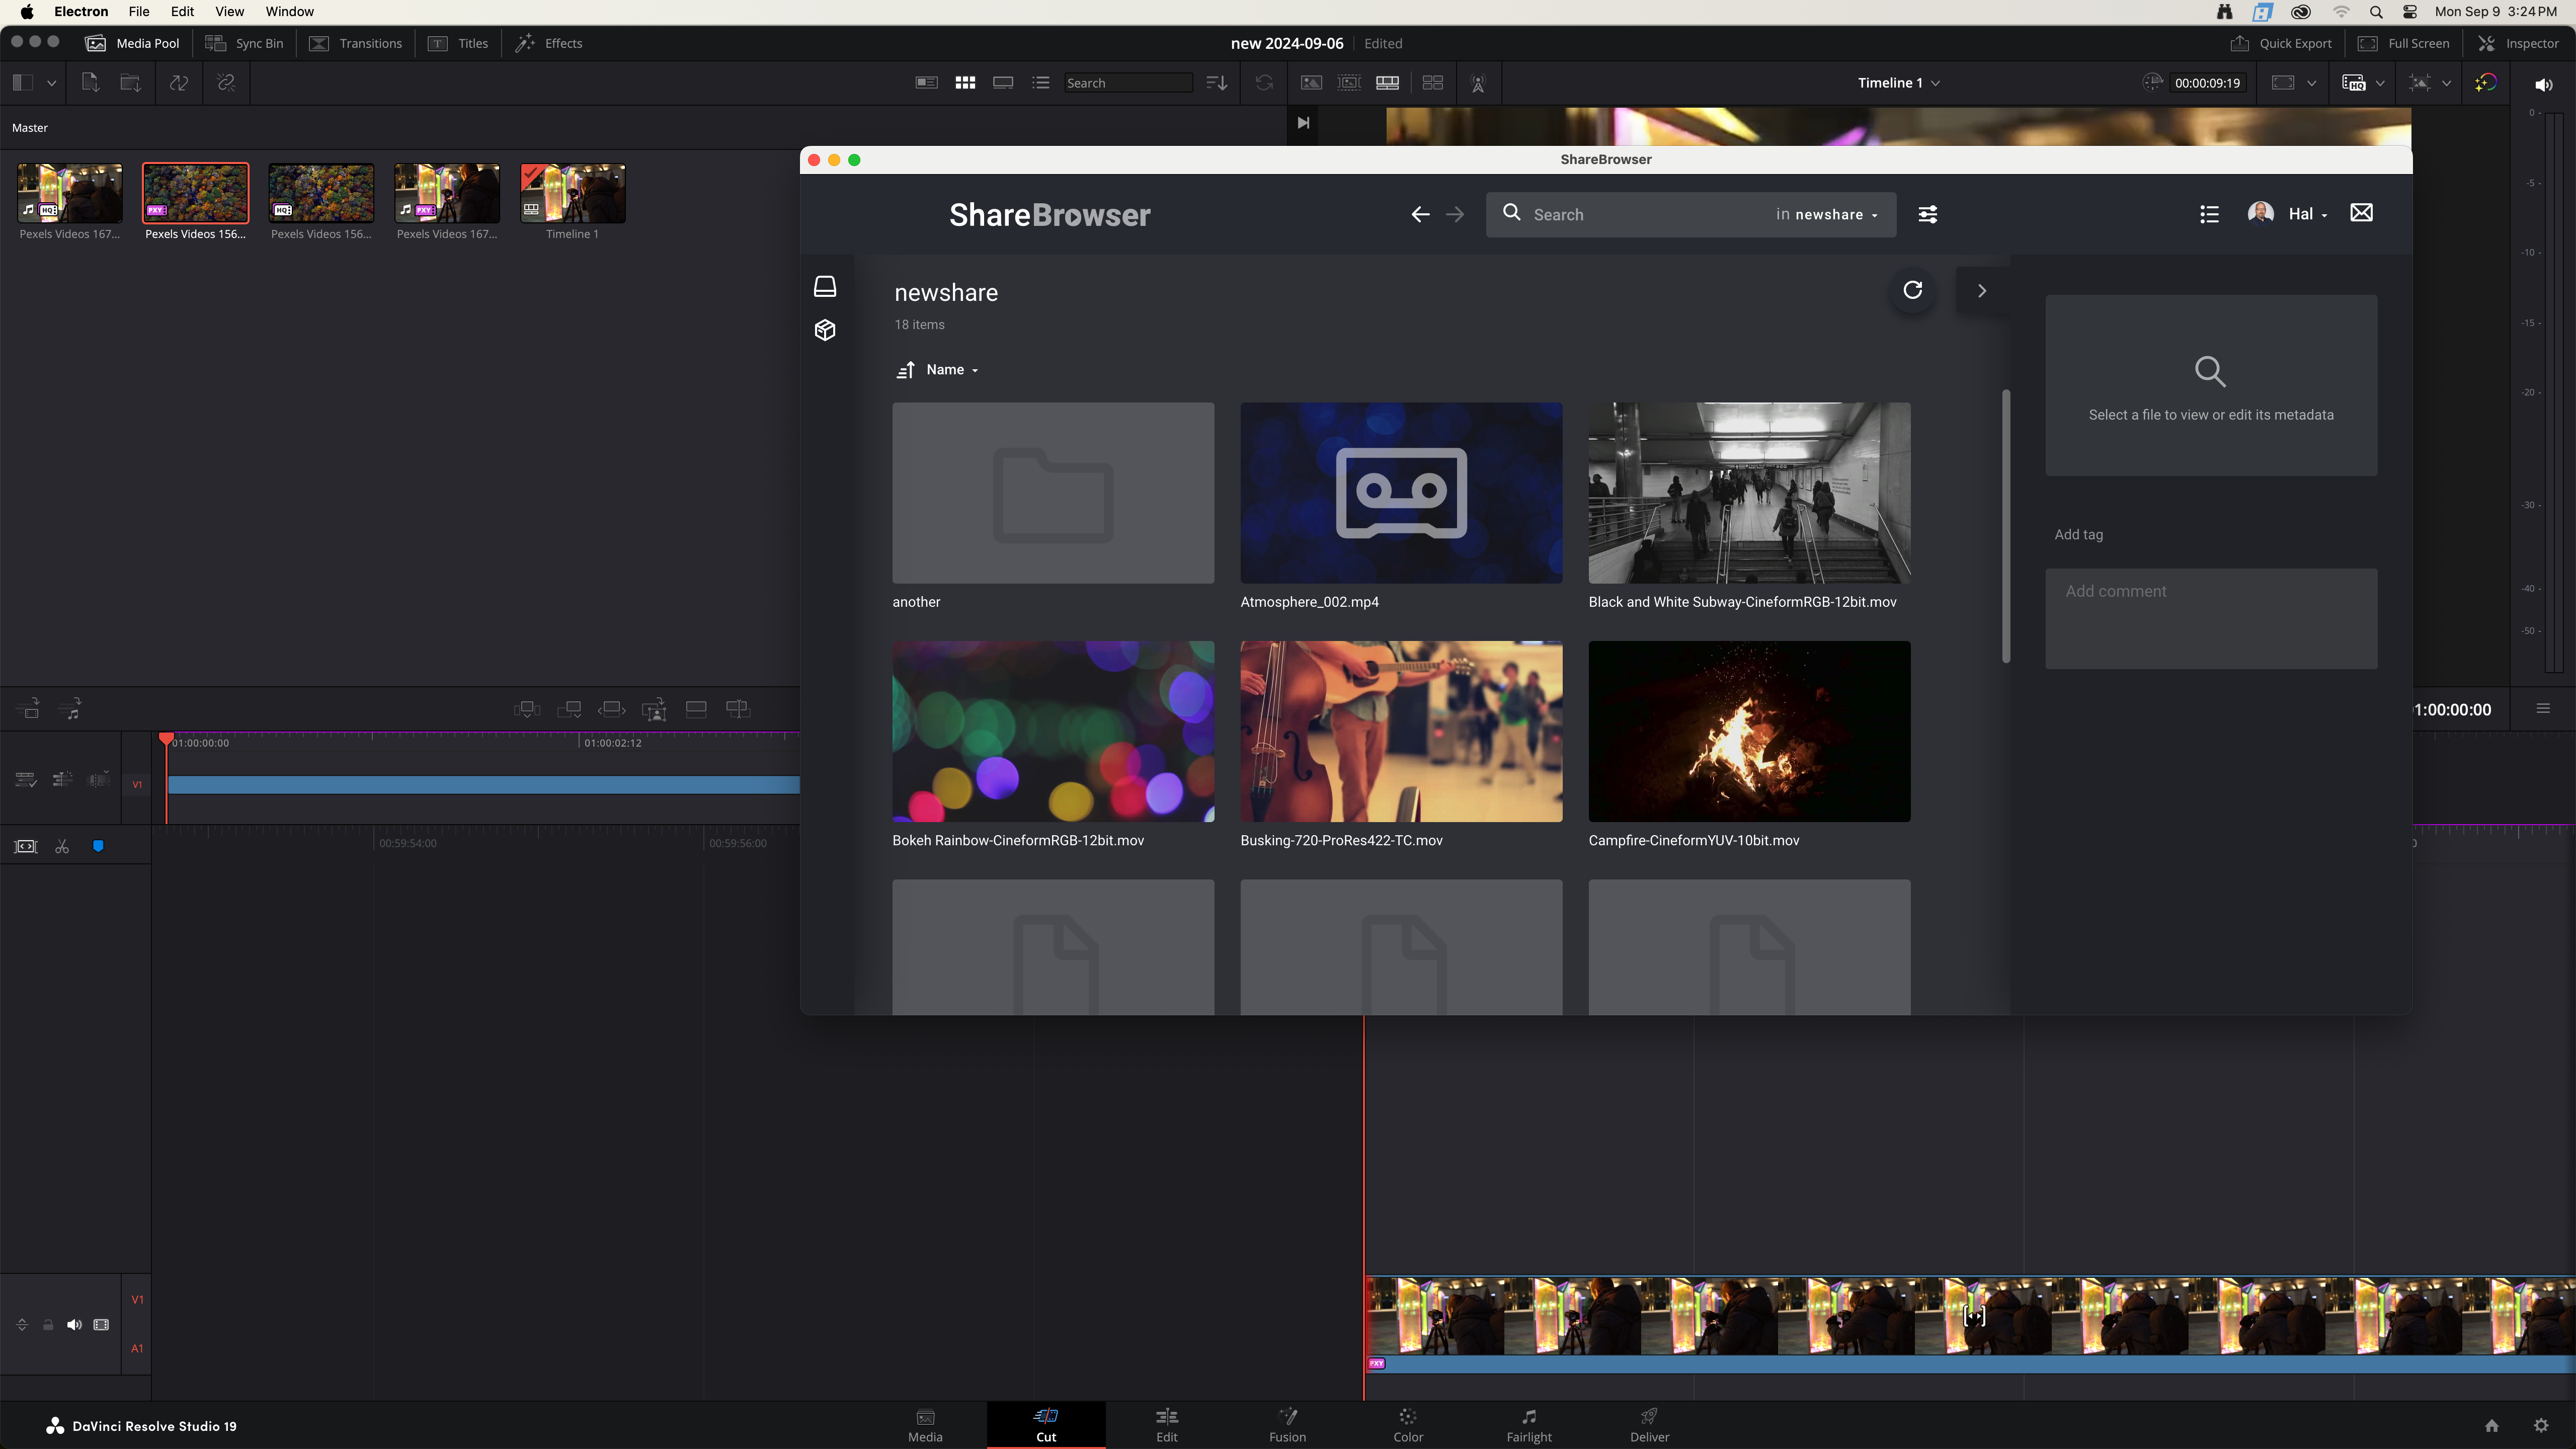The height and width of the screenshot is (1449, 2576).
Task: Open the Hal user menu
Action: 2288,214
